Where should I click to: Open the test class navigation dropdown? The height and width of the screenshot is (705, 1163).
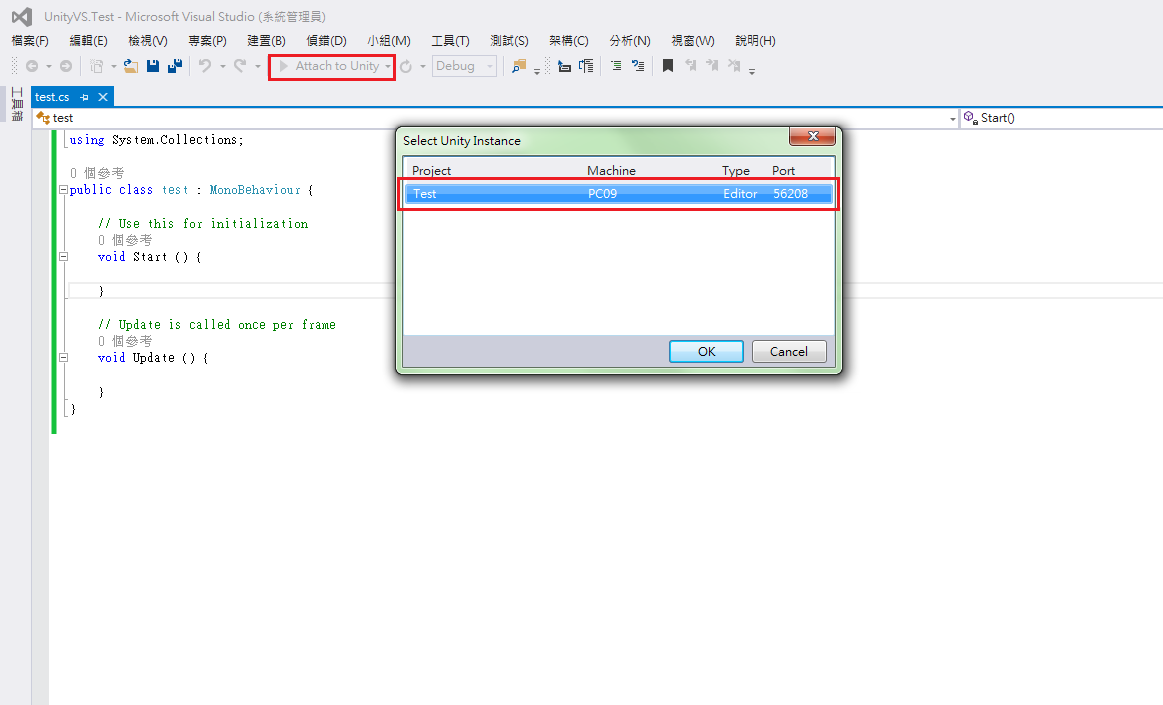[x=495, y=118]
